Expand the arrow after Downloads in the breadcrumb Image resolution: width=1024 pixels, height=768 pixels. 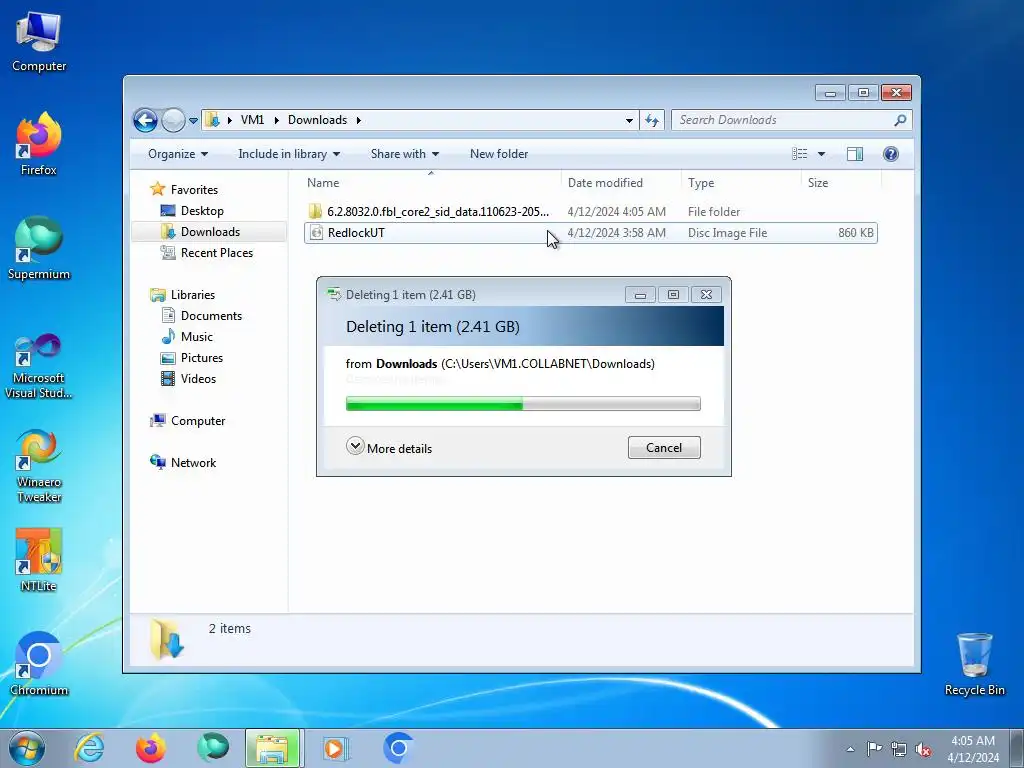pyautogui.click(x=359, y=120)
